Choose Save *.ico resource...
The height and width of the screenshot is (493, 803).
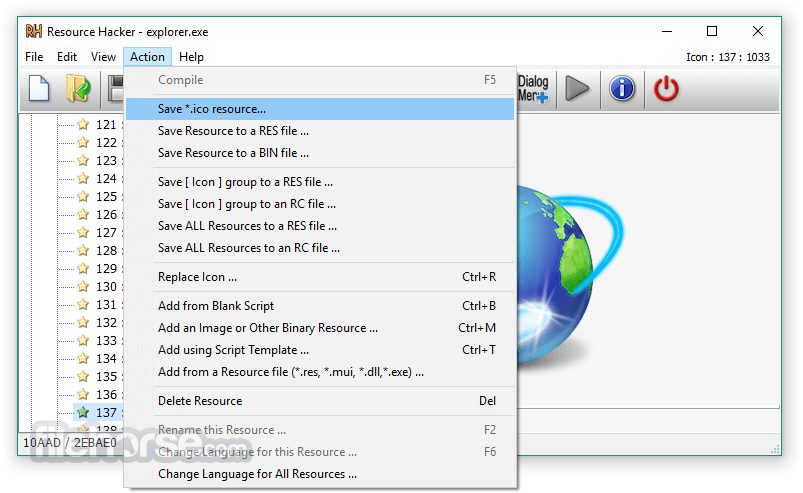pyautogui.click(x=320, y=109)
